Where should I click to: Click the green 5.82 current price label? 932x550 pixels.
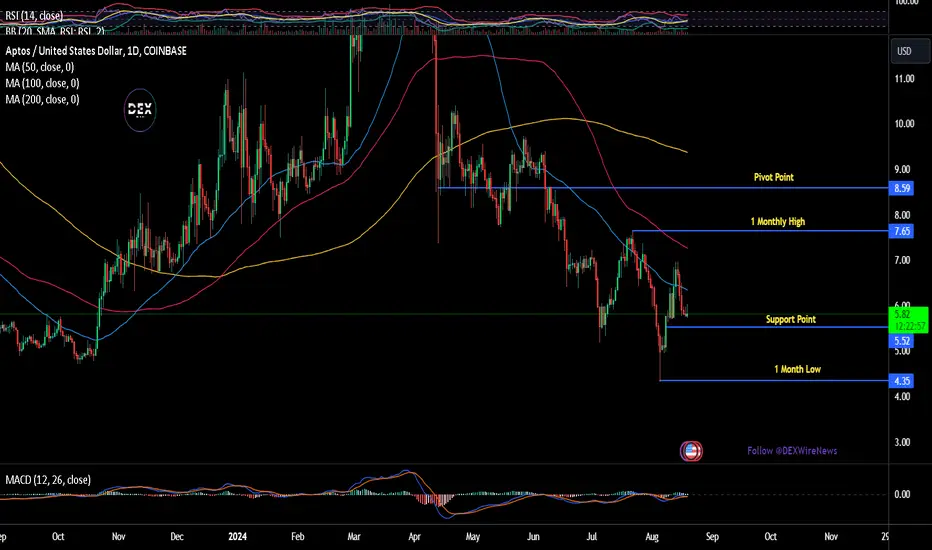pos(908,320)
